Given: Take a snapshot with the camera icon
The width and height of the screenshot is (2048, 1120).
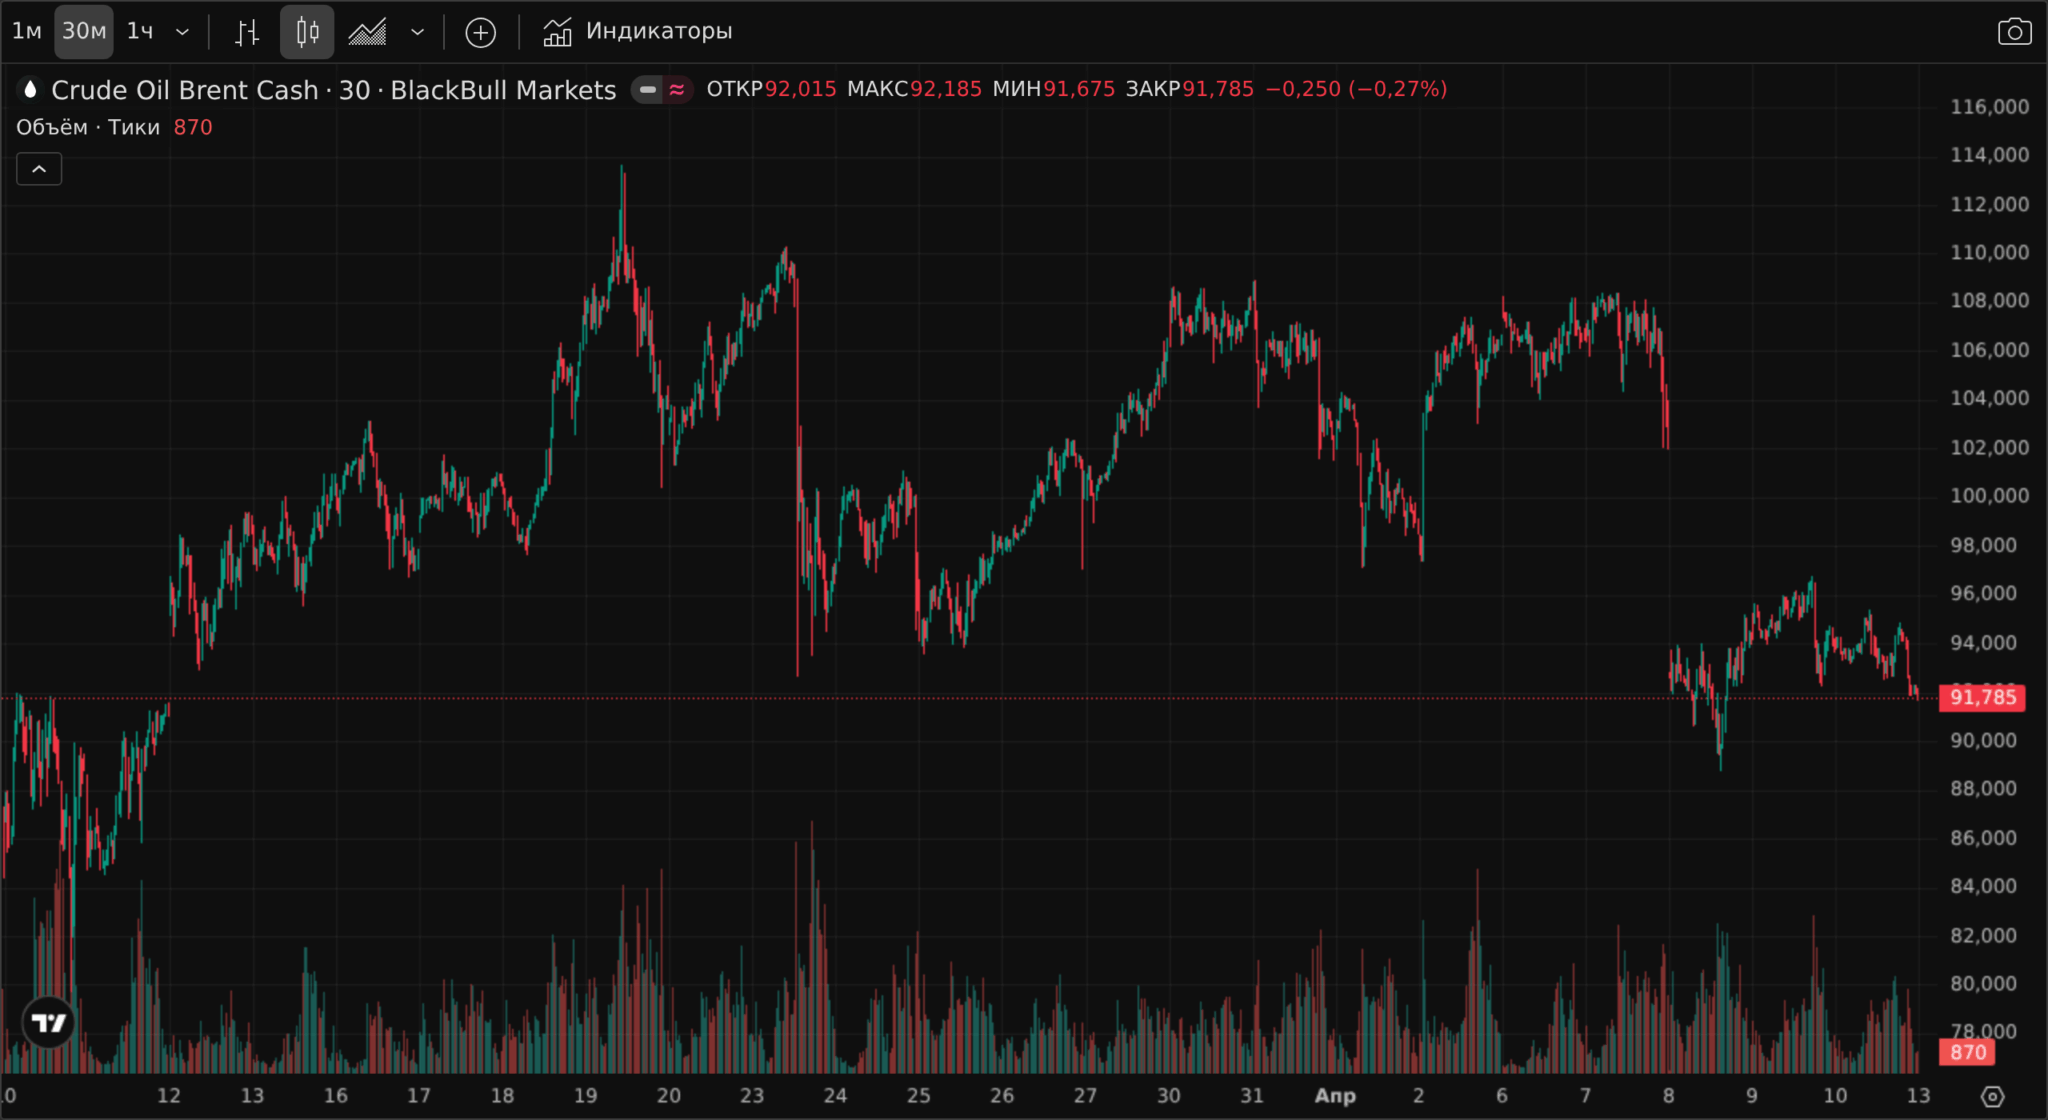Looking at the screenshot, I should point(2014,32).
